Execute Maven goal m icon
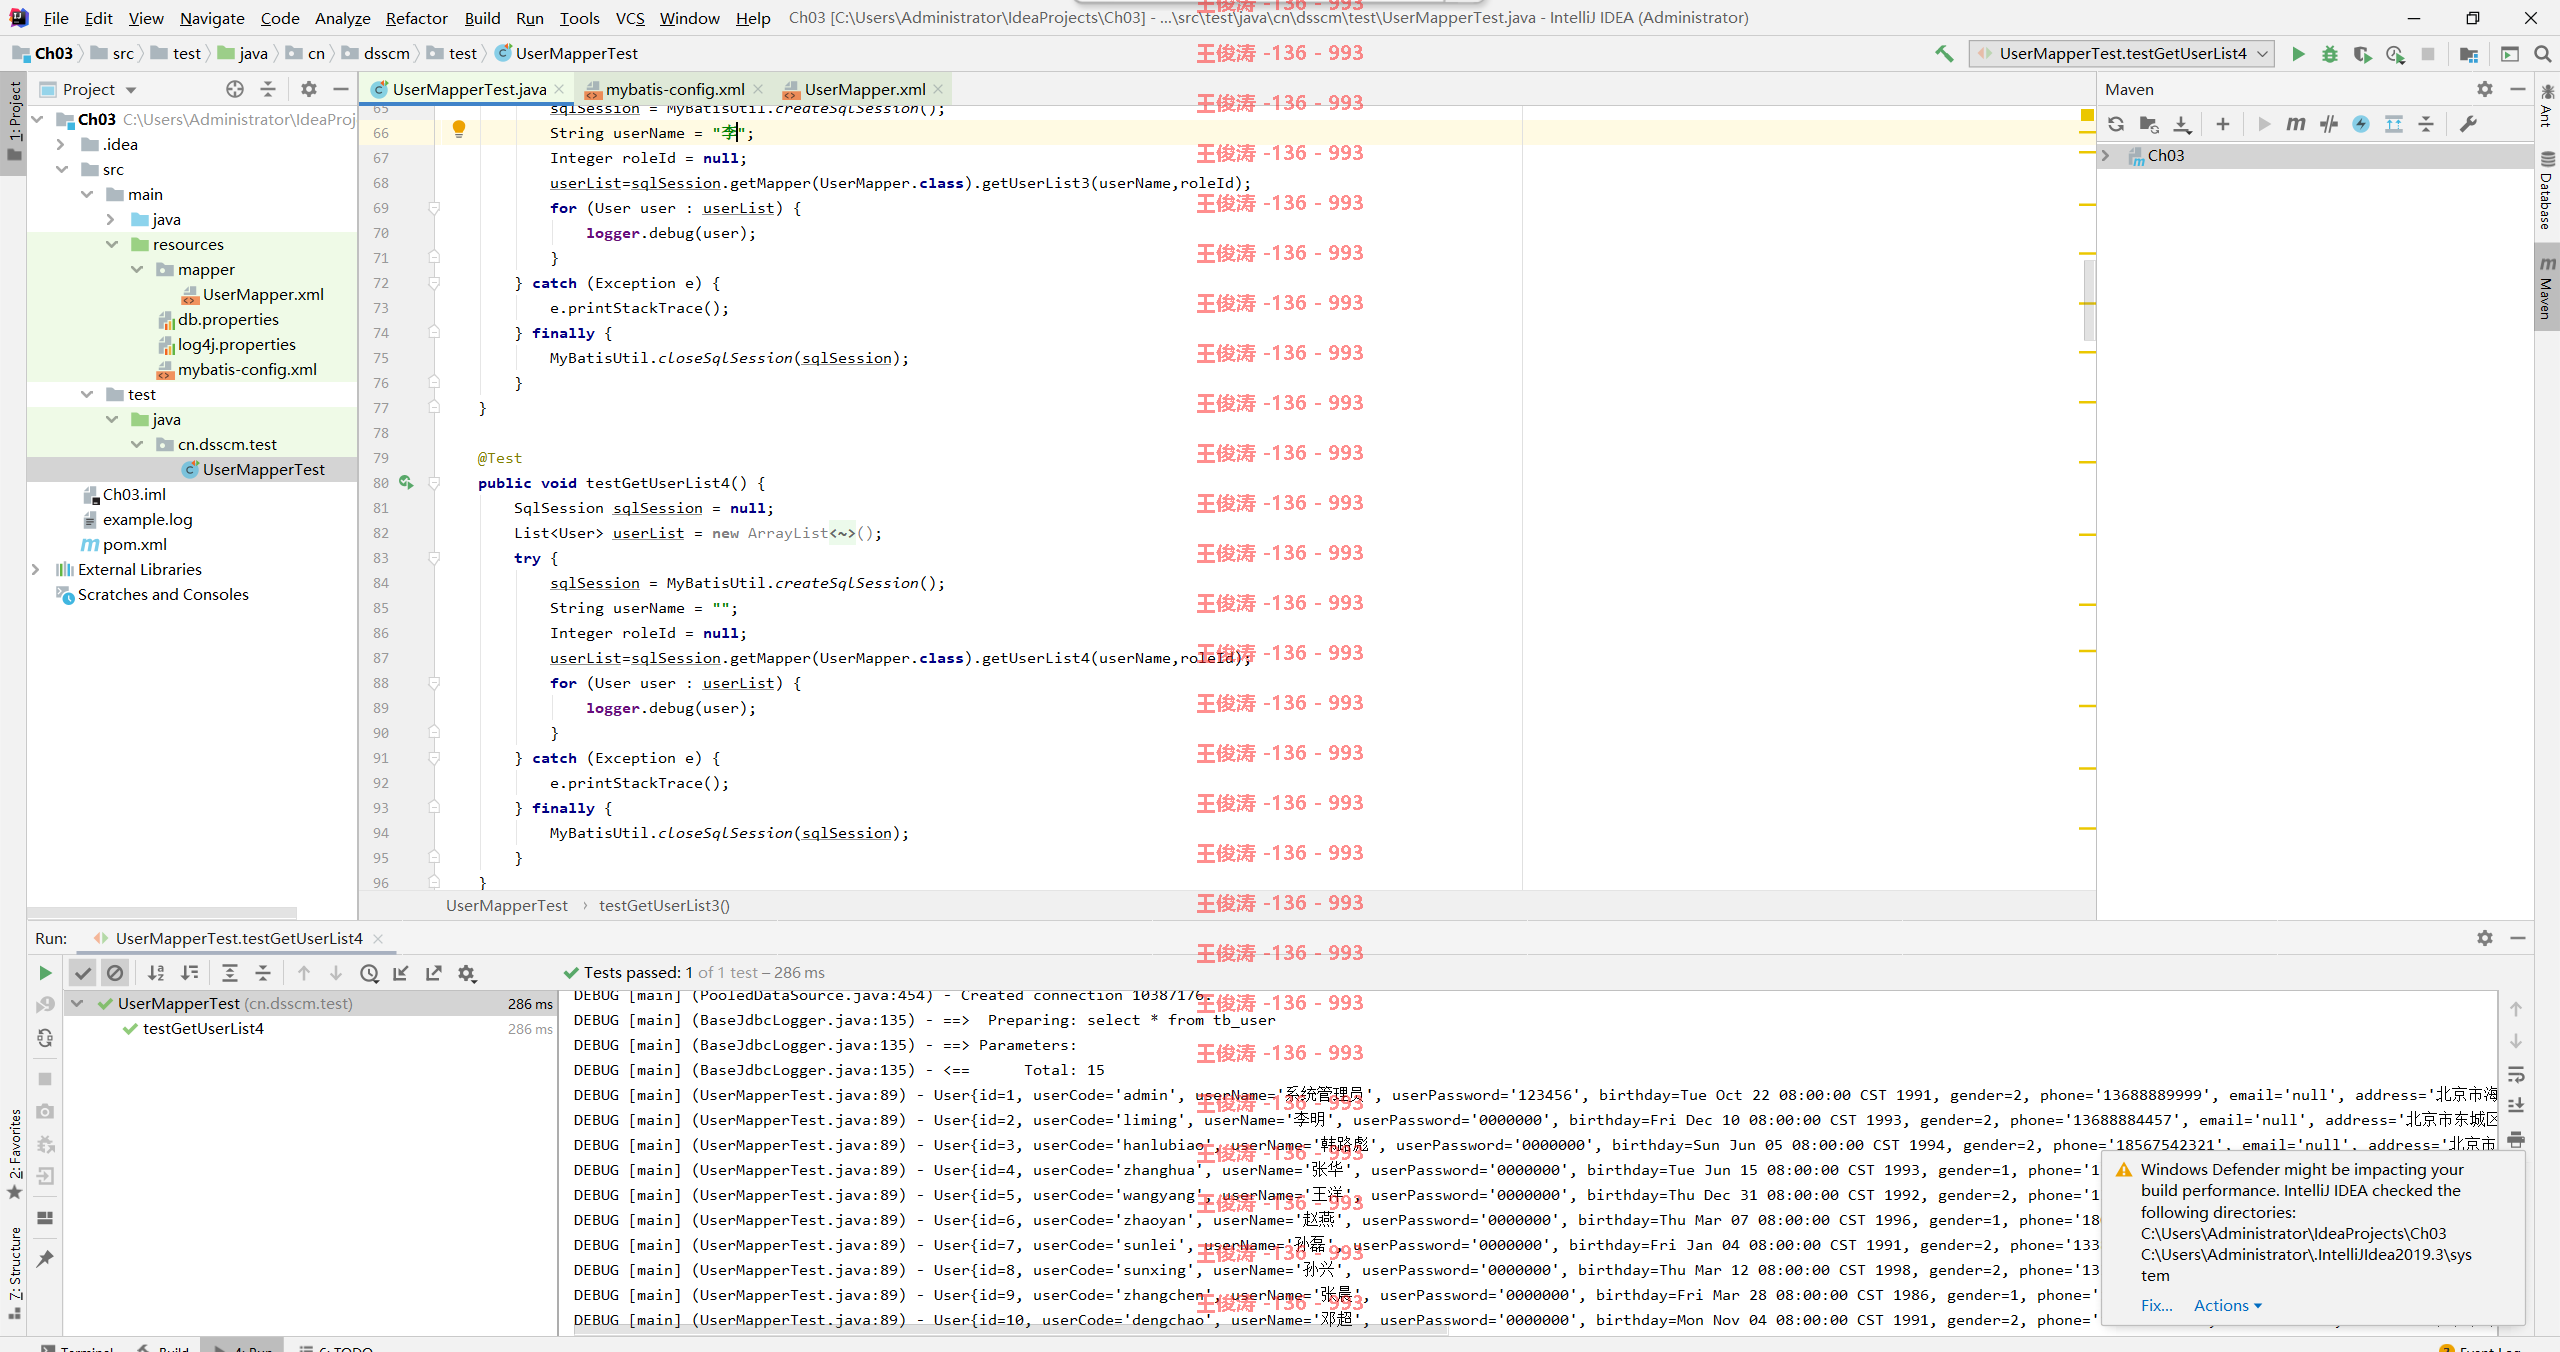 2296,124
